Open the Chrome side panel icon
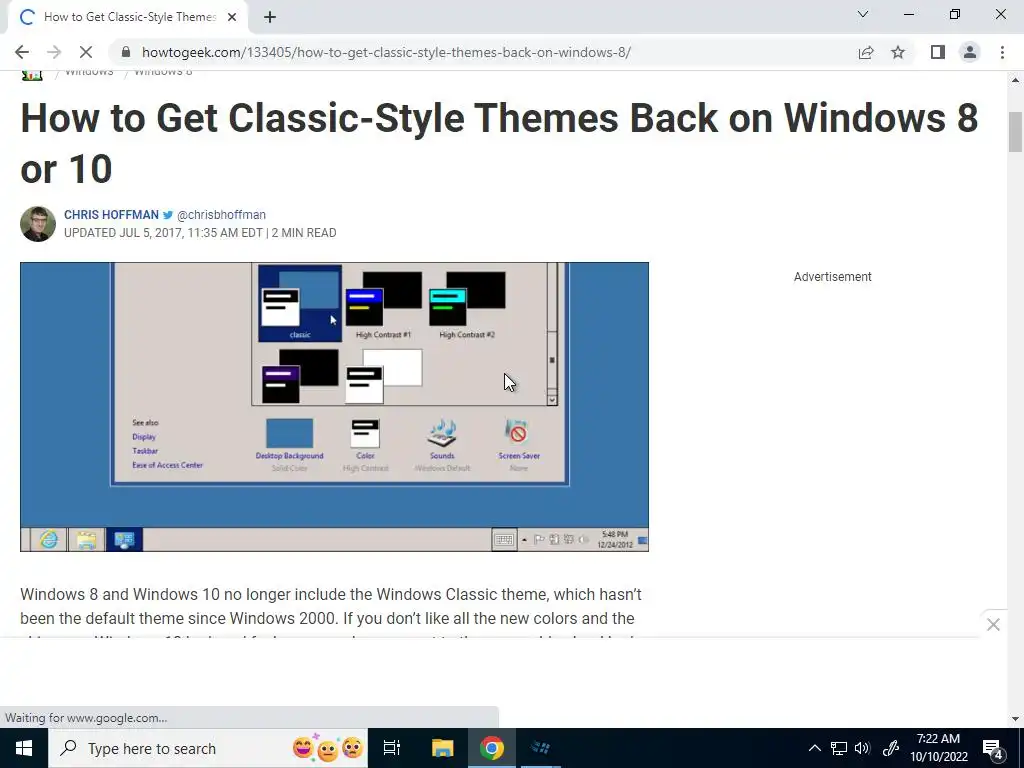Image resolution: width=1024 pixels, height=768 pixels. coord(938,52)
